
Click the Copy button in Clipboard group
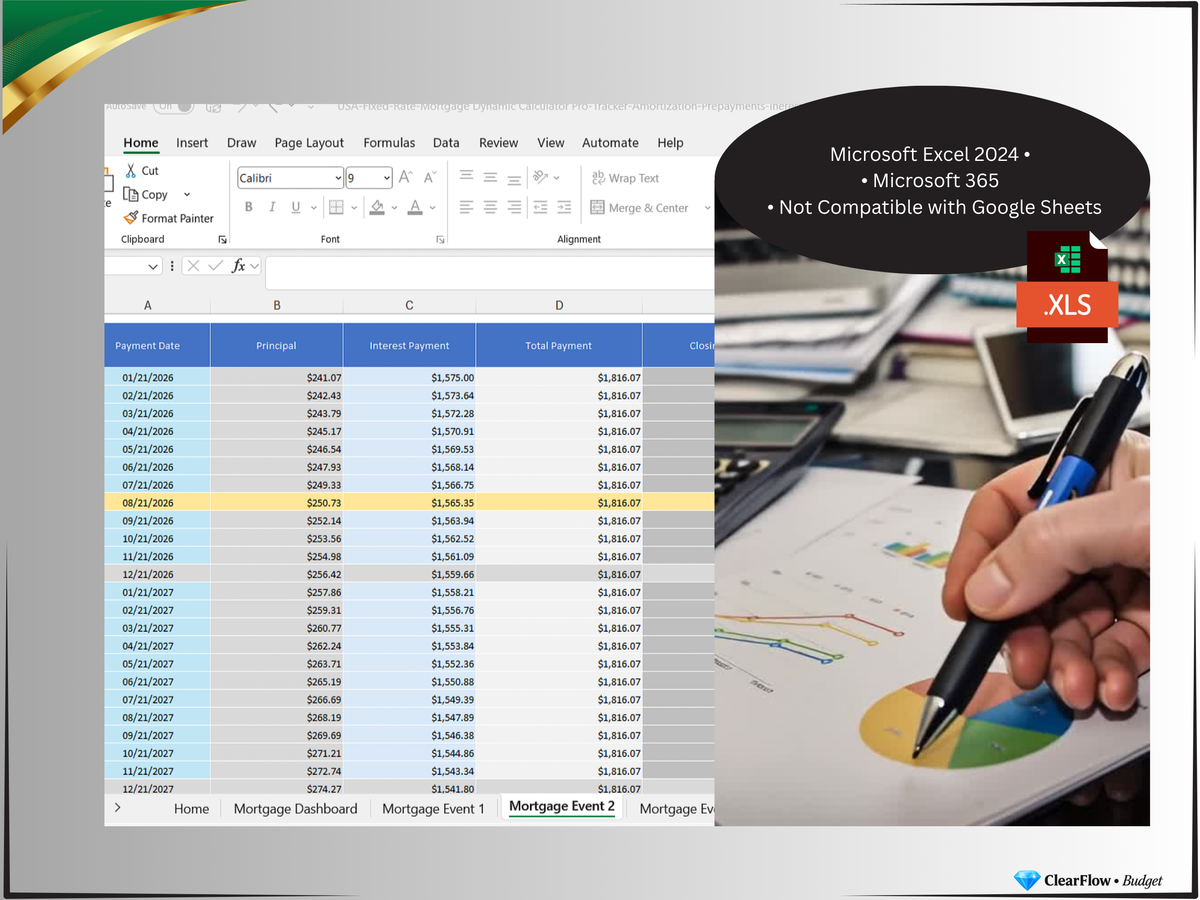tap(146, 195)
